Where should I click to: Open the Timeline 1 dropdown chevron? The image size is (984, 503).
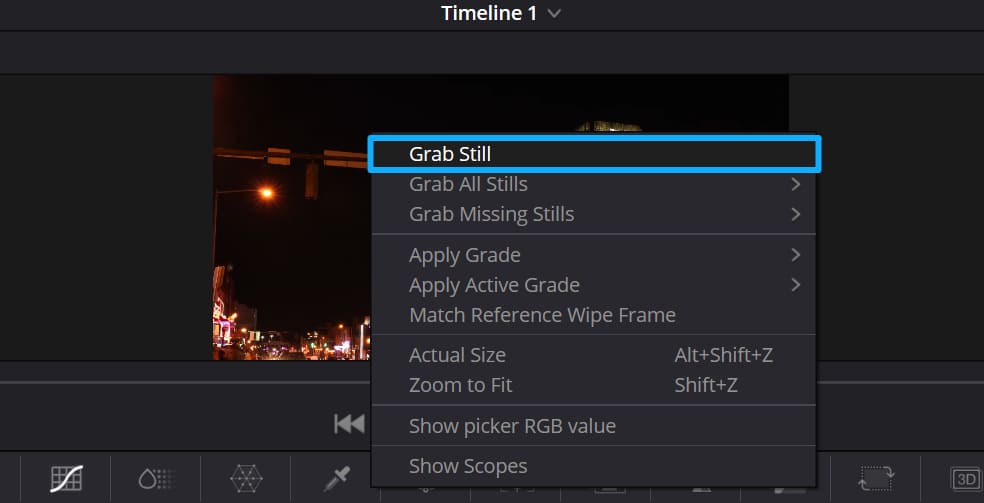click(x=554, y=14)
